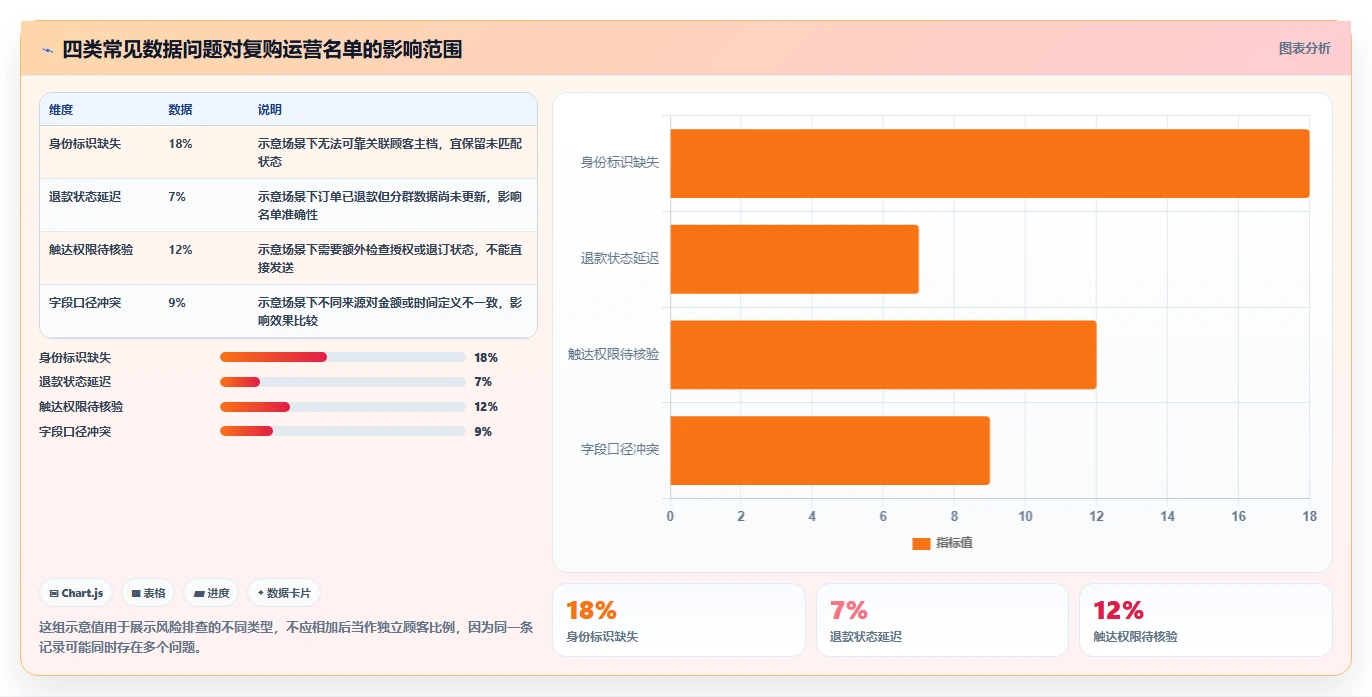The height and width of the screenshot is (697, 1372).
Task: Select the 身份标识缺失 table row cell
Action: tap(85, 144)
